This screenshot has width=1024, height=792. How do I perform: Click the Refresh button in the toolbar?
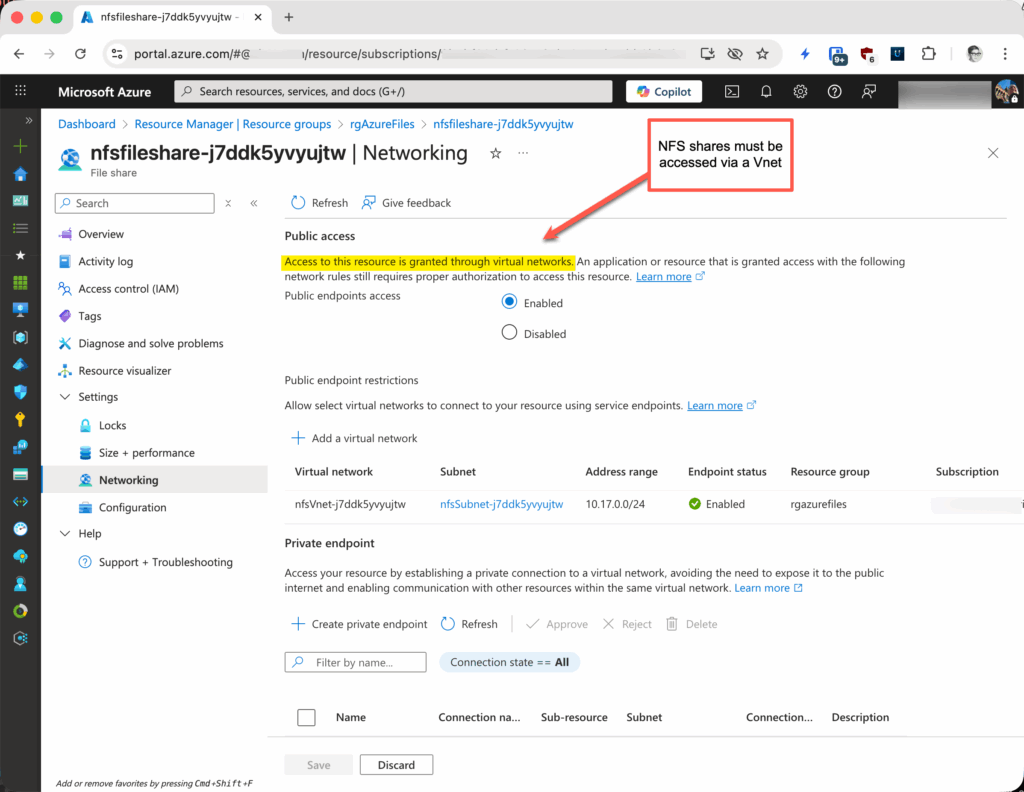319,203
